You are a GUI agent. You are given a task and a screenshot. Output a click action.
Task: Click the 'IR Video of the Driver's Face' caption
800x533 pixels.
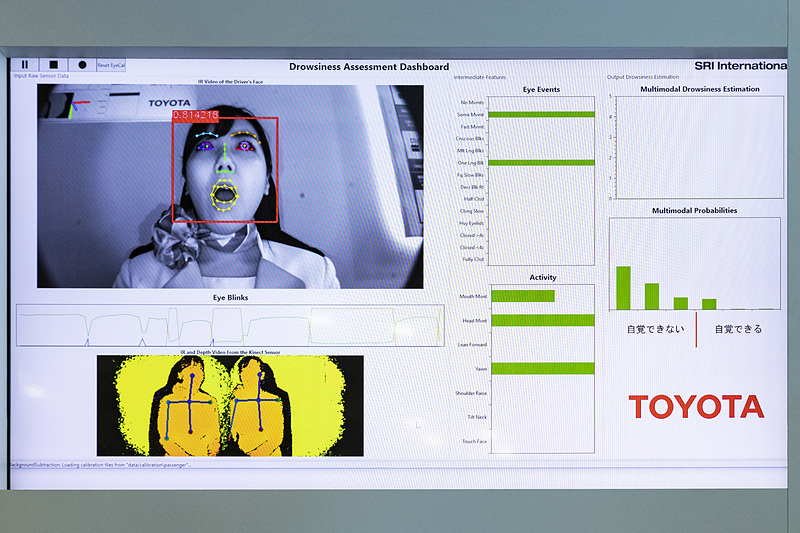click(230, 82)
